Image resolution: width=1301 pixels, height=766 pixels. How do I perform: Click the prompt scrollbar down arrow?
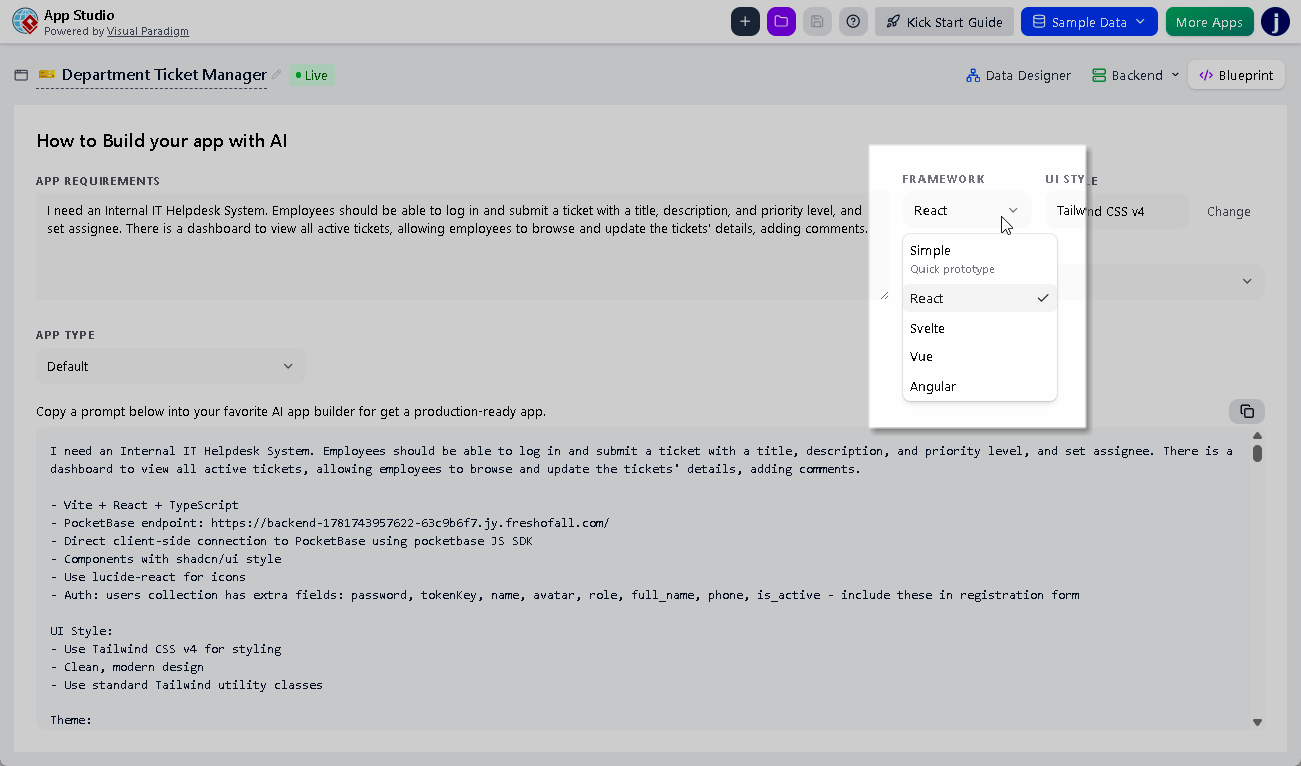coord(1257,722)
